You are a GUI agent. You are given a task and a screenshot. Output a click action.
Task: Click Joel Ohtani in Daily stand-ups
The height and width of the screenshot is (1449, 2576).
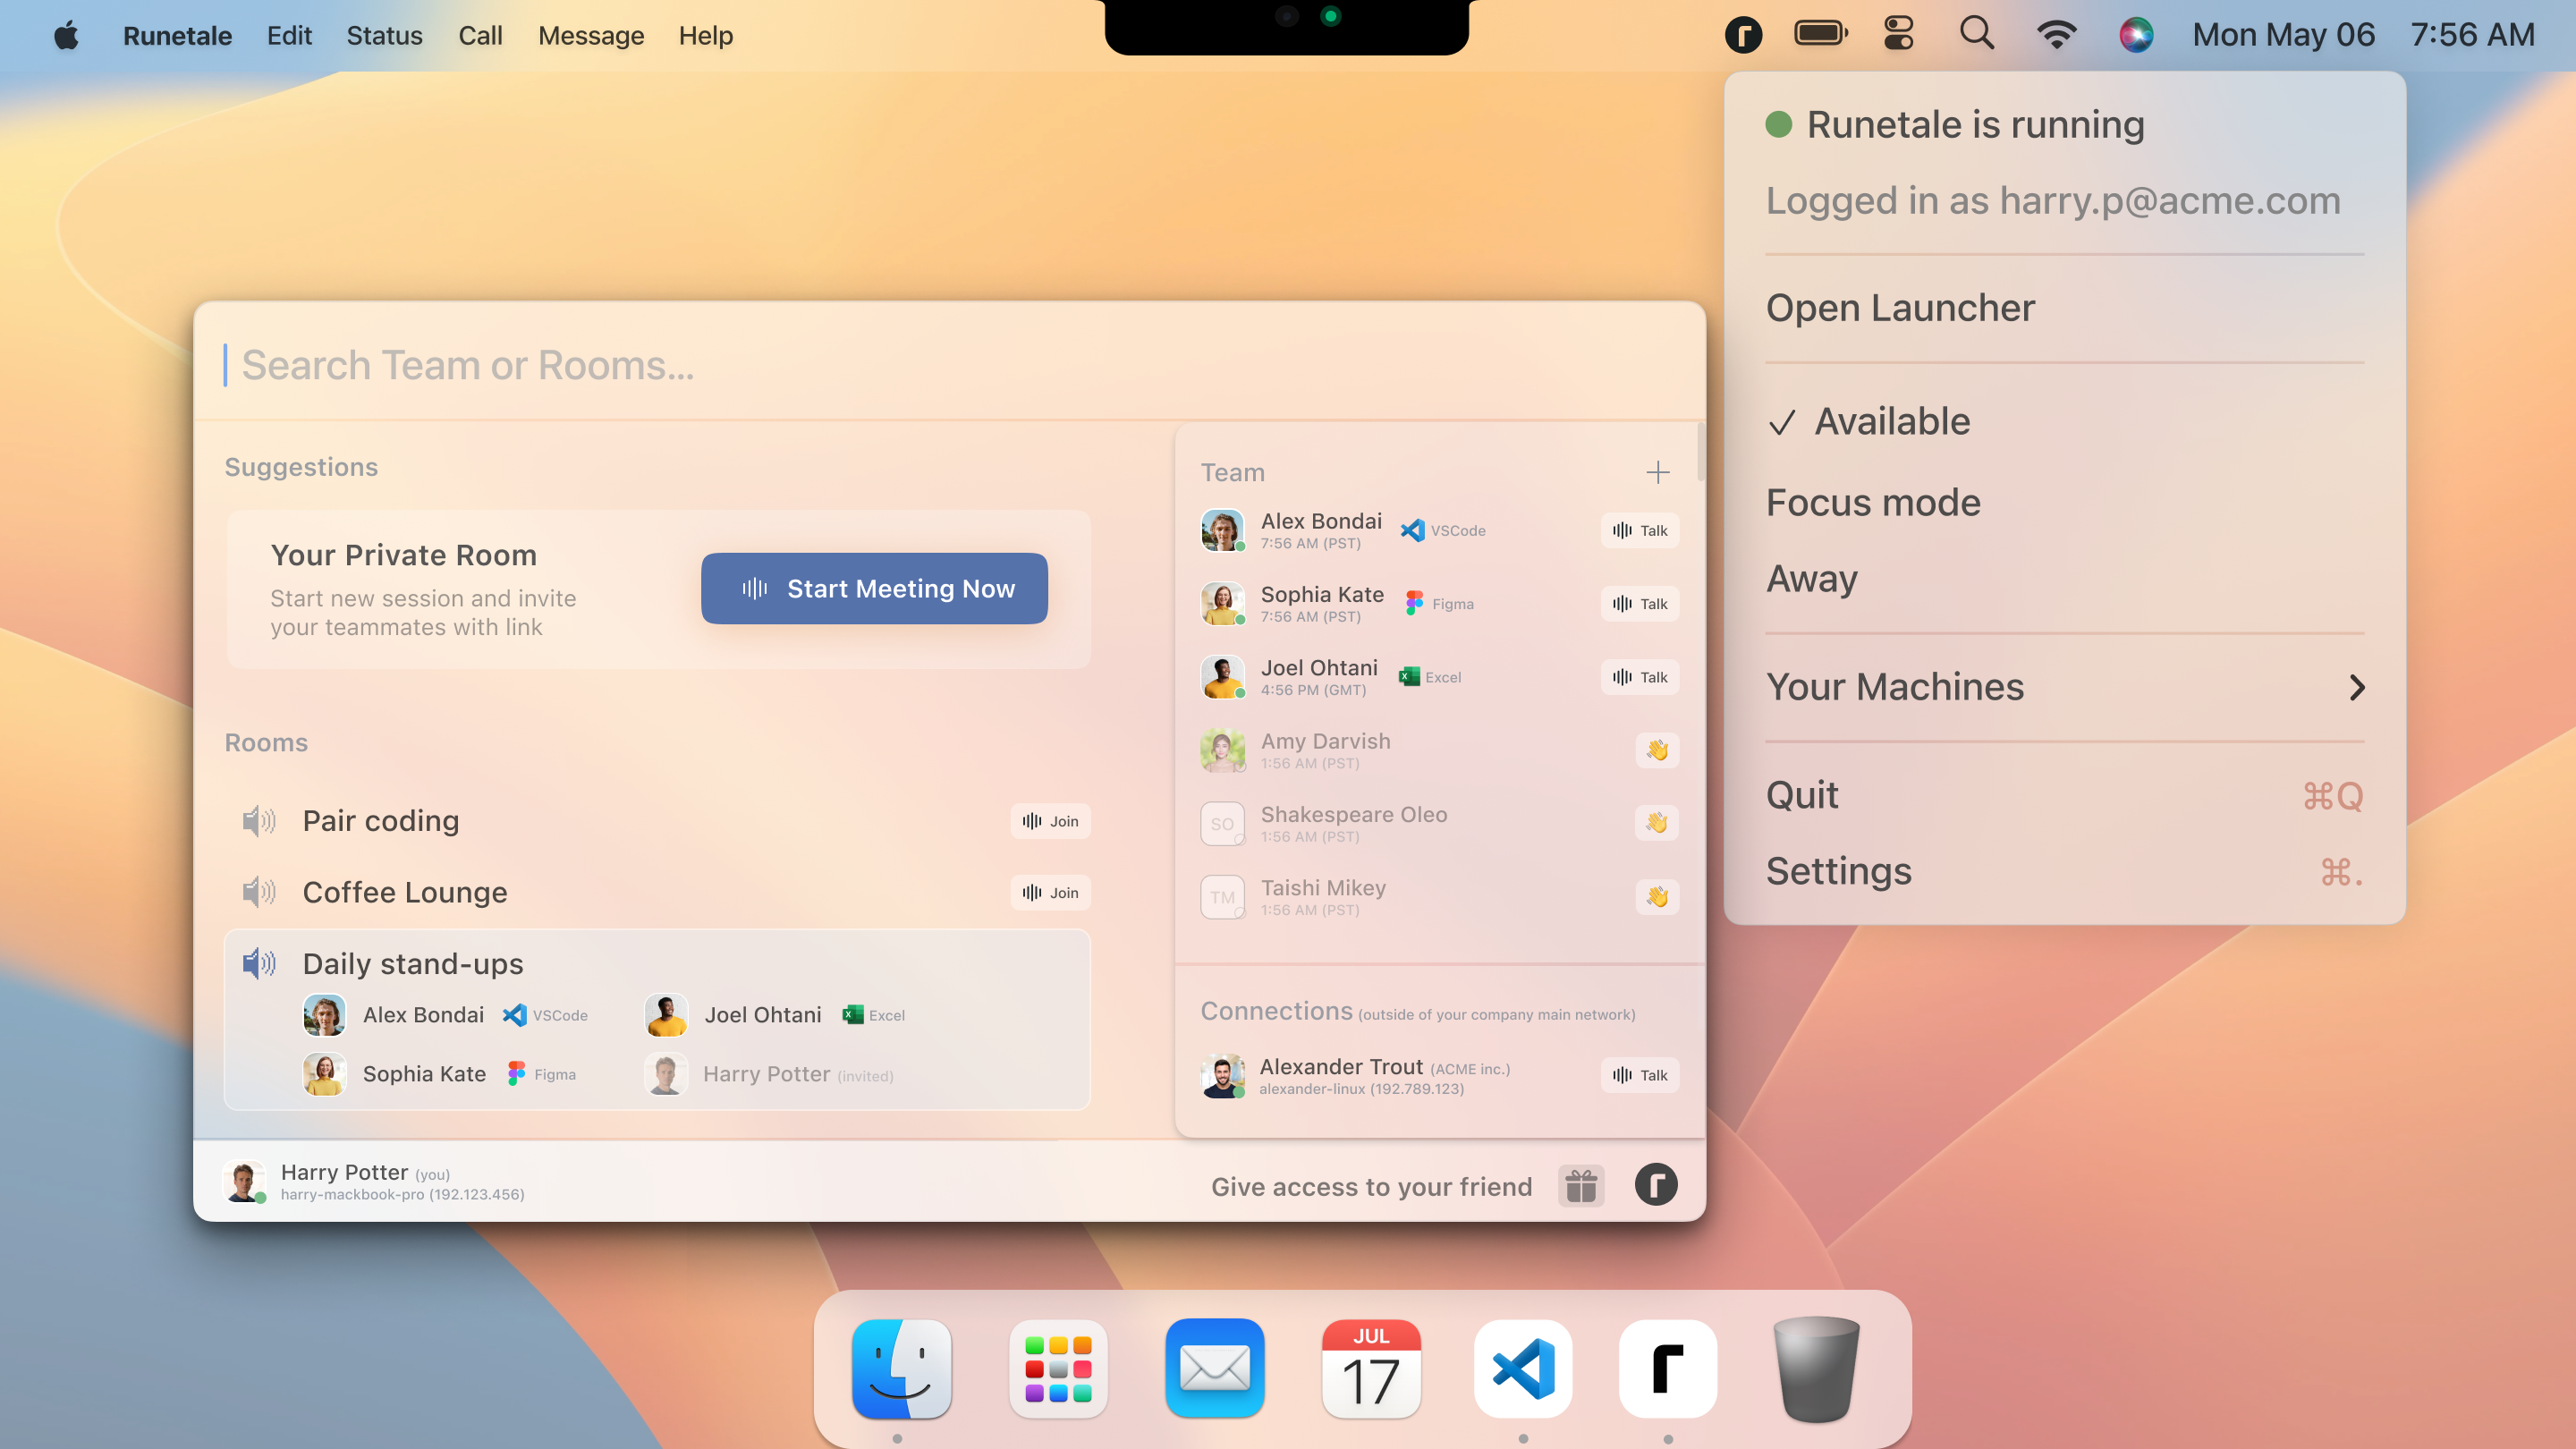point(775,1015)
